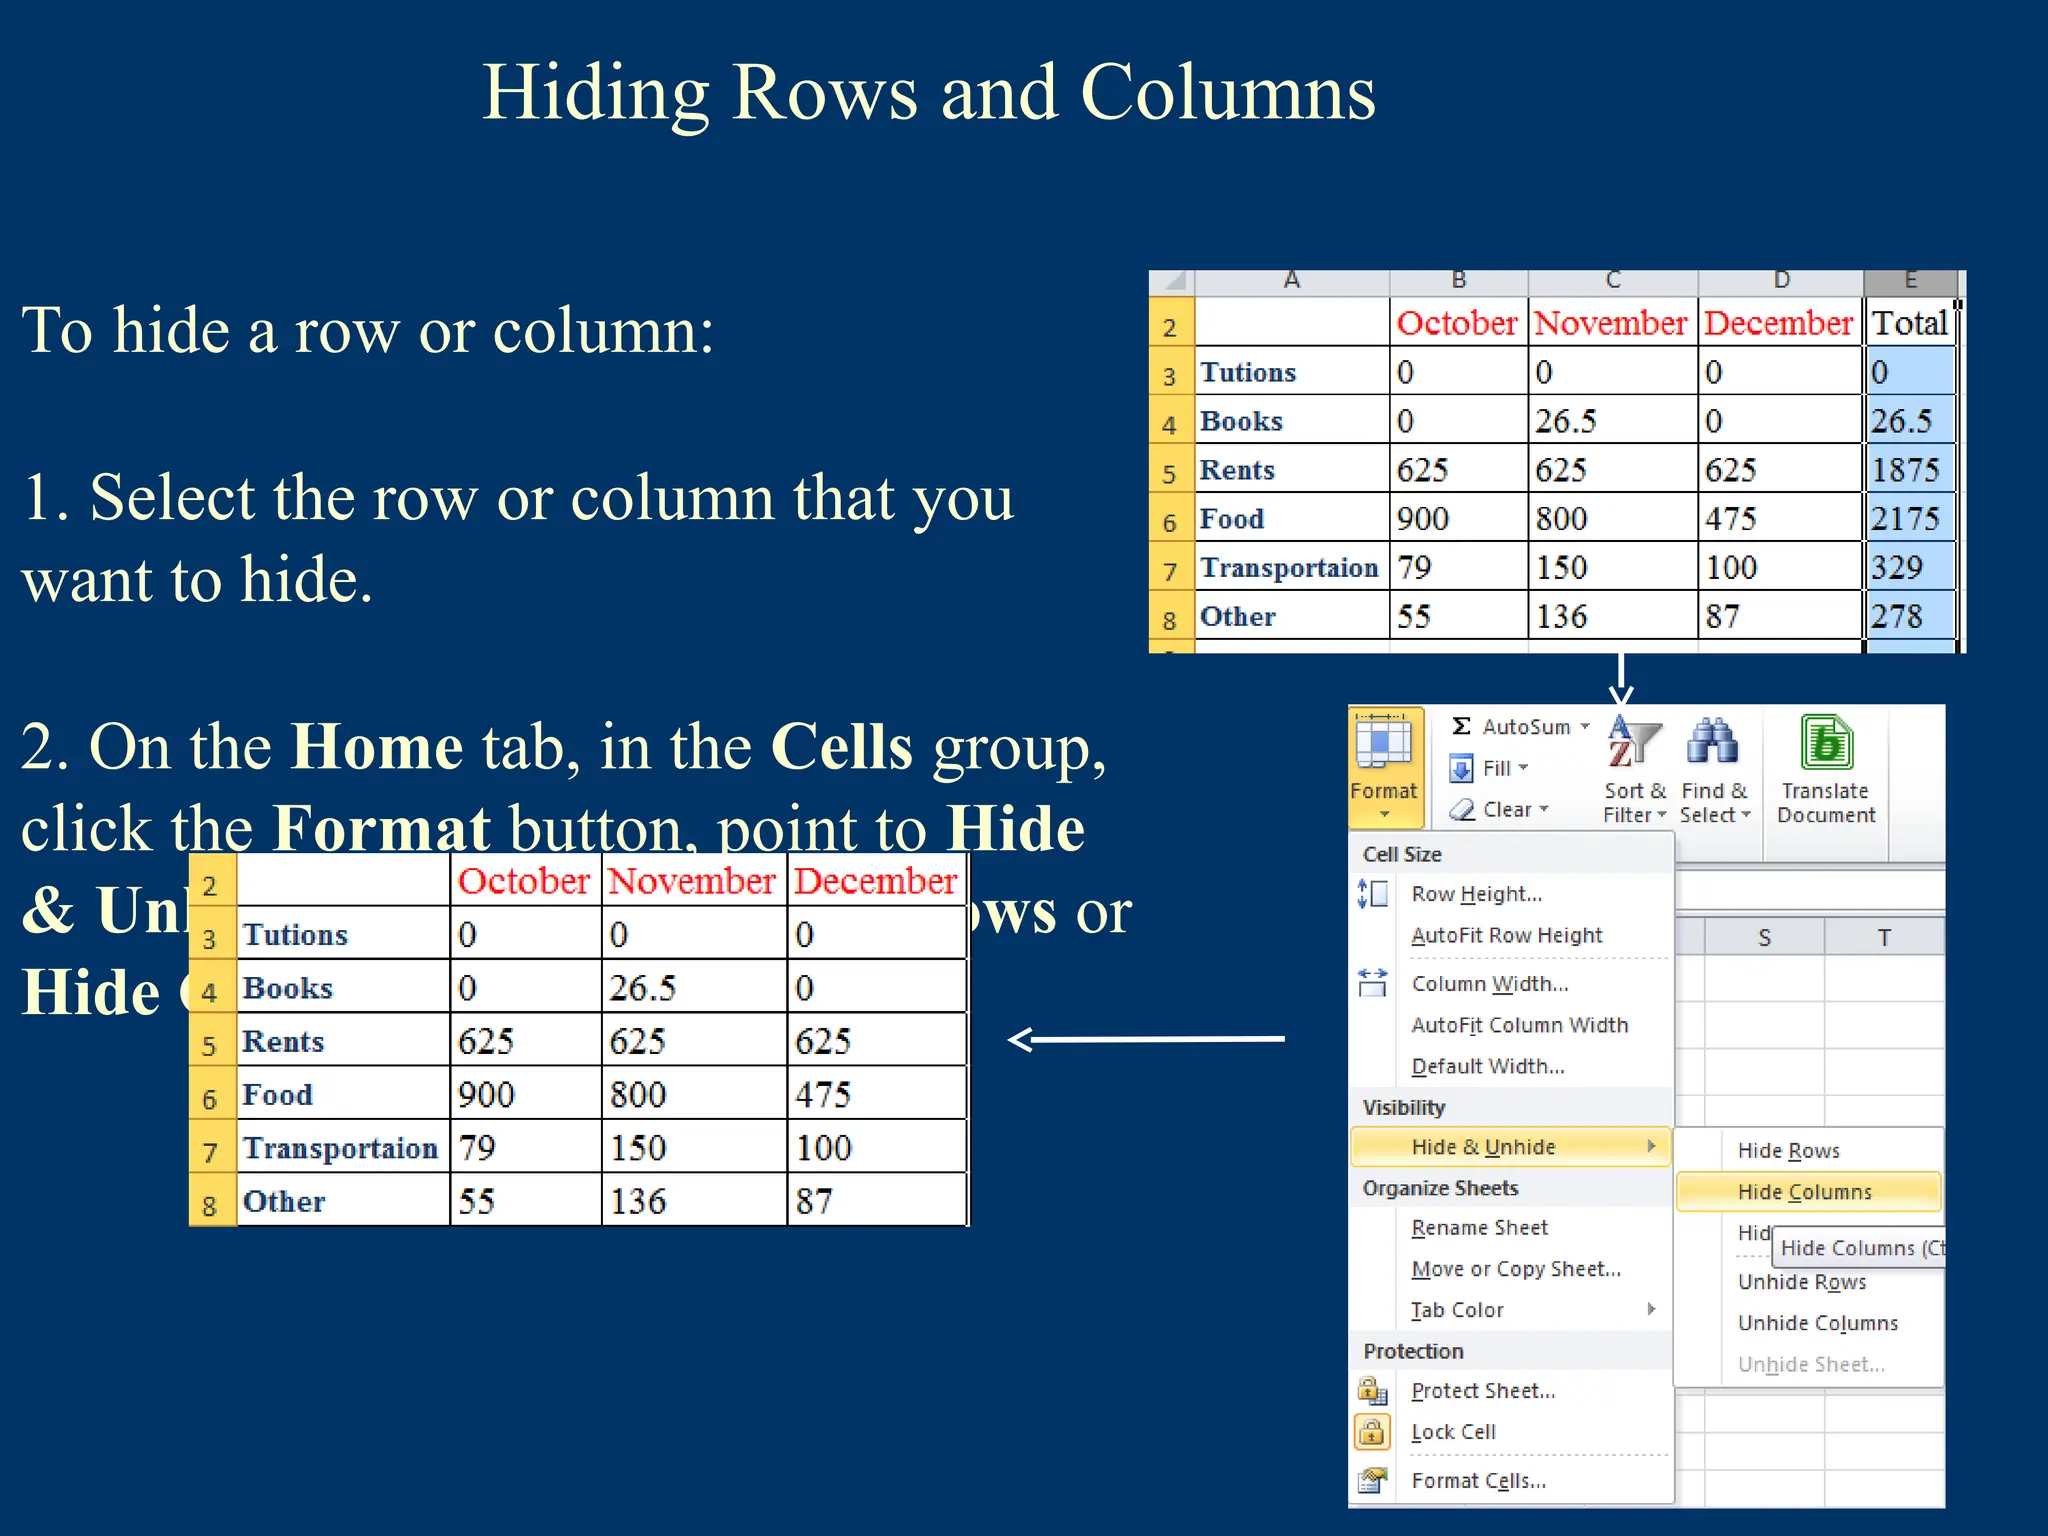Image resolution: width=2048 pixels, height=1536 pixels.
Task: Click cell 2175 in Total column
Action: pos(1910,518)
